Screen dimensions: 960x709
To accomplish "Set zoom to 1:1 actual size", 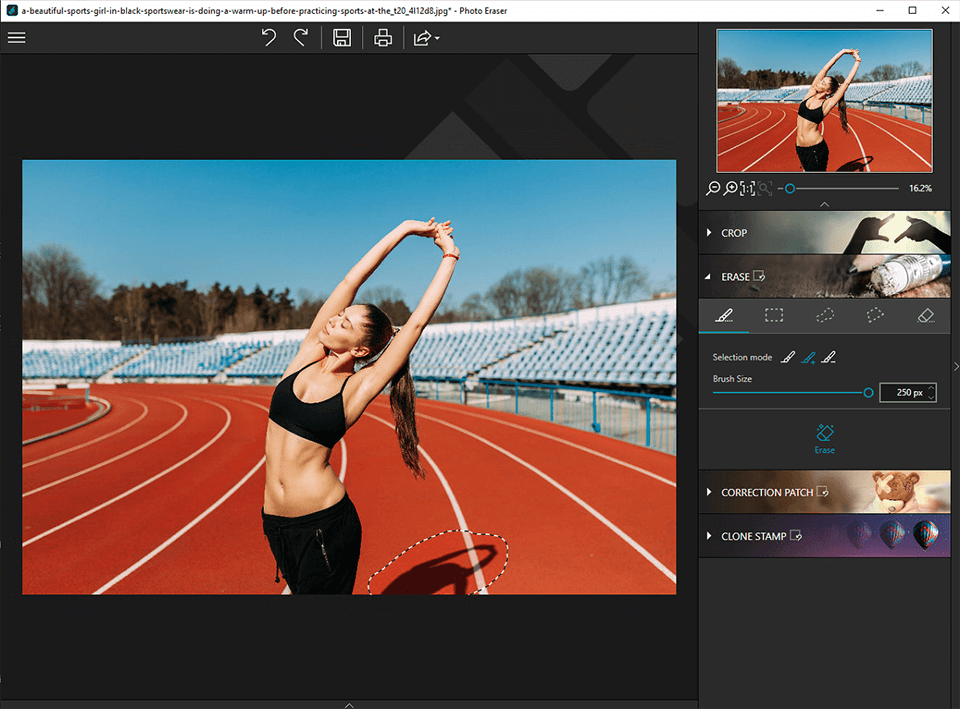I will (748, 188).
